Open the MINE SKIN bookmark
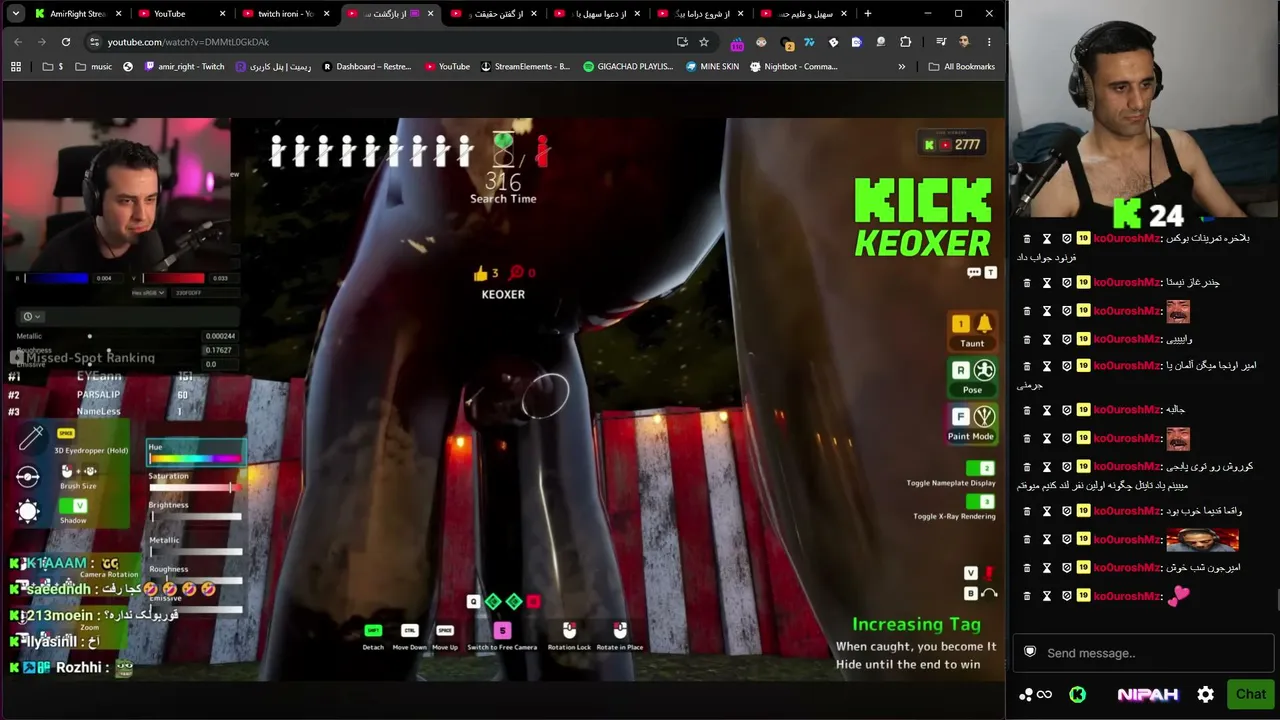Screen dimensions: 1280x720 coord(712,67)
